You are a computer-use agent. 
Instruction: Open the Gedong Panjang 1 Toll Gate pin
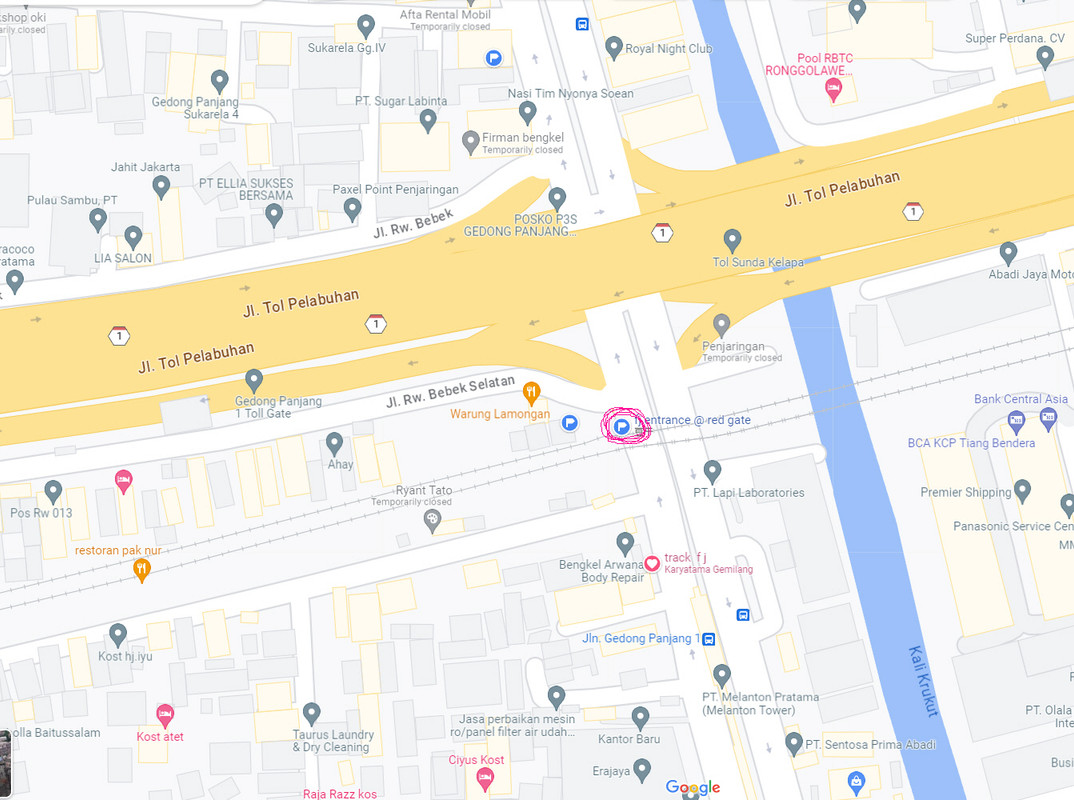pyautogui.click(x=254, y=380)
